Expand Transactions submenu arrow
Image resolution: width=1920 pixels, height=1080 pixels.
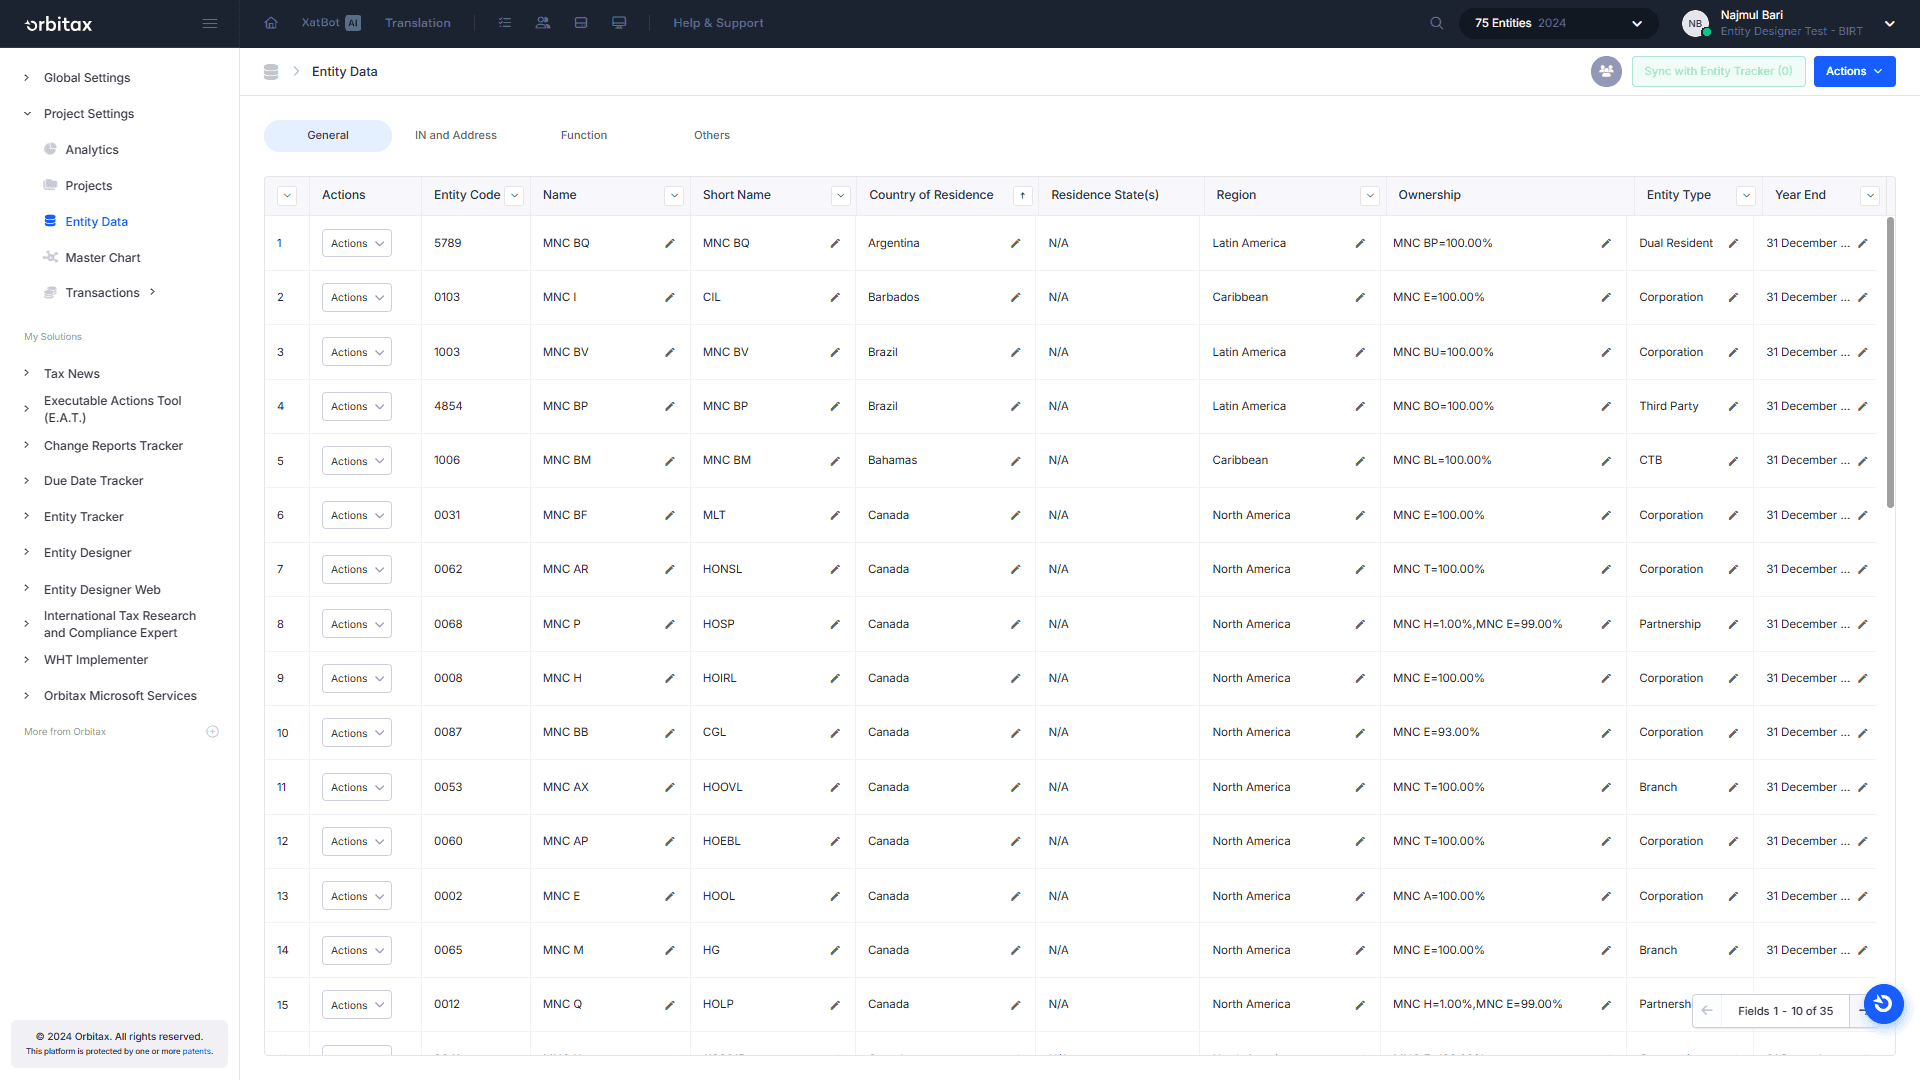152,293
